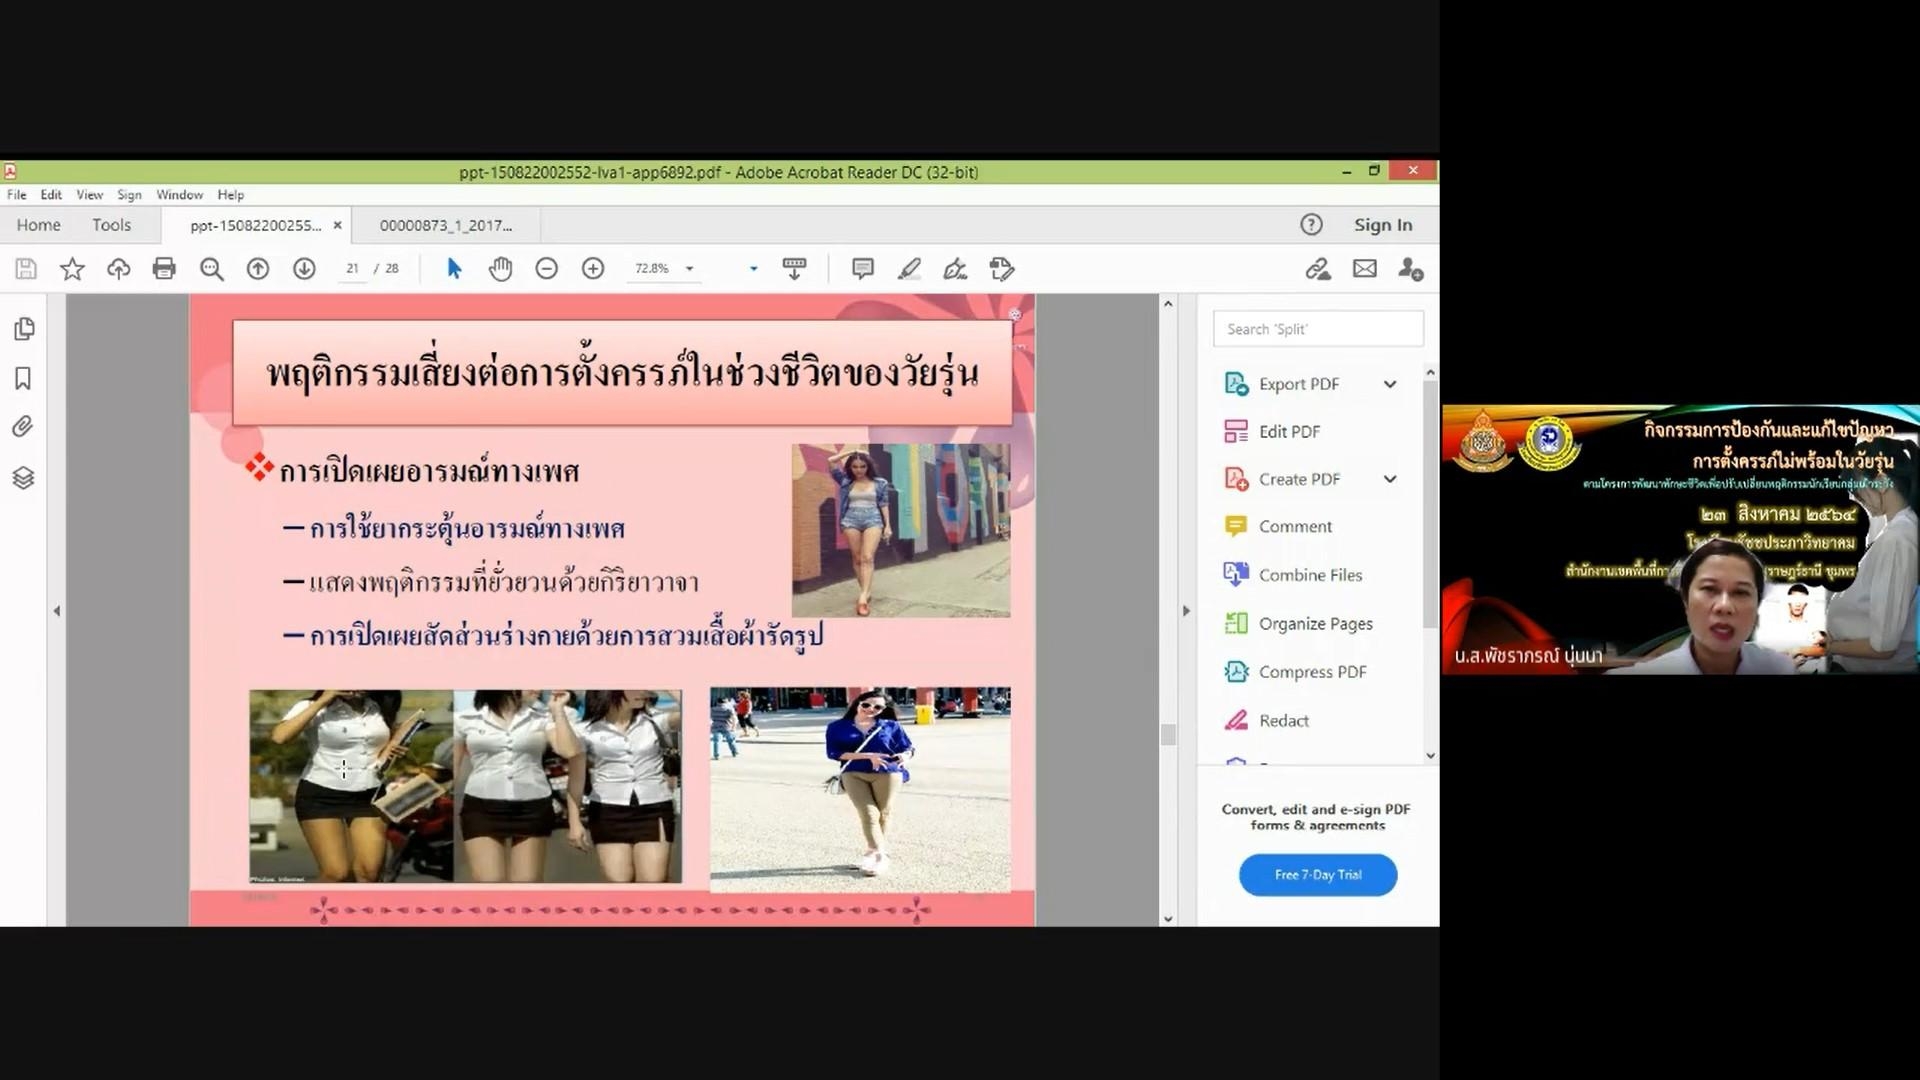Screen dimensions: 1920x1080
Task: Click the Search tools input field
Action: tap(1317, 329)
